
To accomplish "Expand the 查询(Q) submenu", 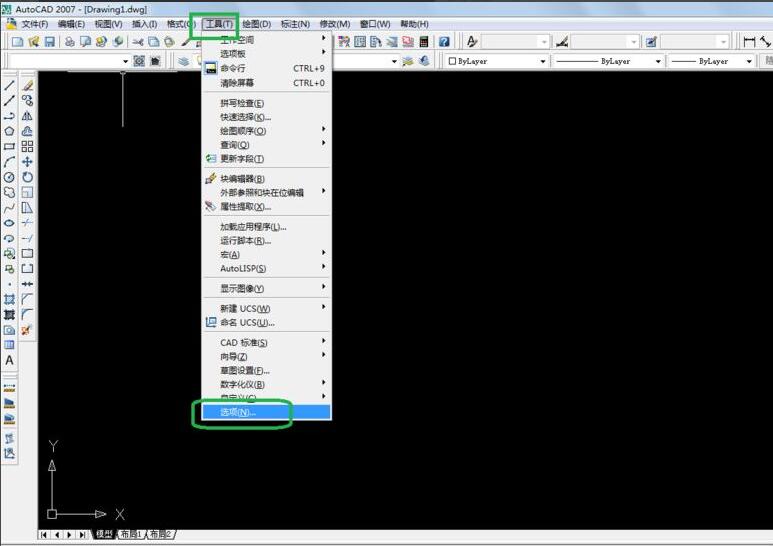I will [267, 144].
